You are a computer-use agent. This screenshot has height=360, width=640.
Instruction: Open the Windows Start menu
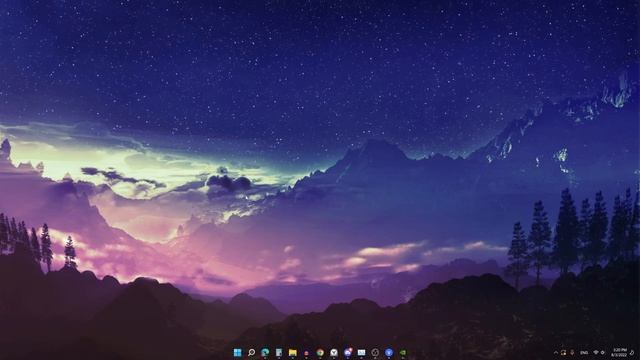pos(237,352)
